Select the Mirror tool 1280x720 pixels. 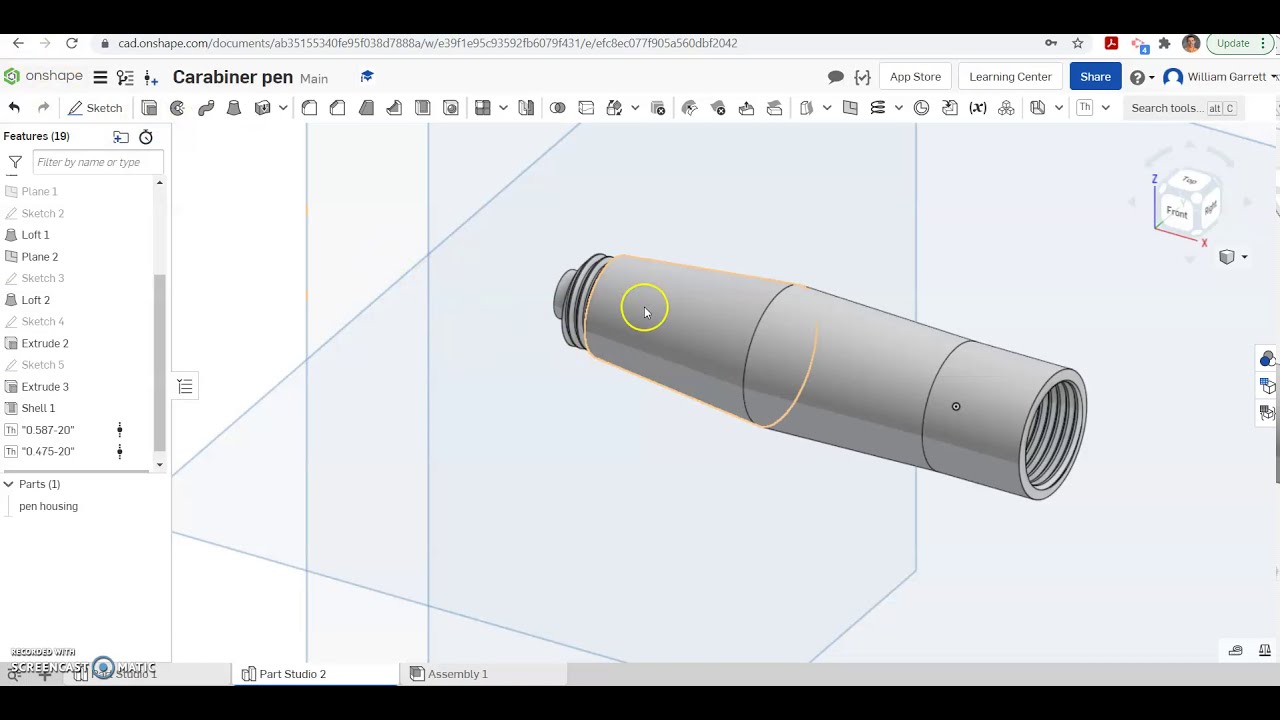pos(526,108)
